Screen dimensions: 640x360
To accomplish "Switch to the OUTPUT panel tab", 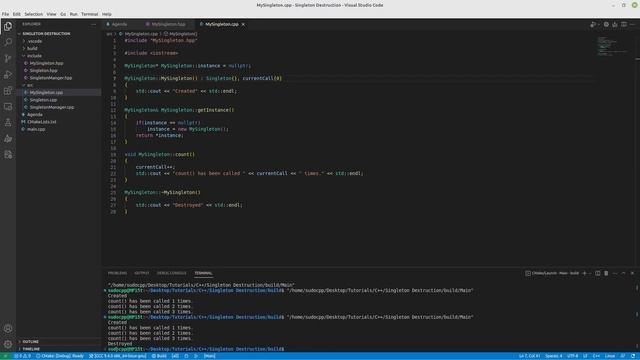I will (142, 273).
